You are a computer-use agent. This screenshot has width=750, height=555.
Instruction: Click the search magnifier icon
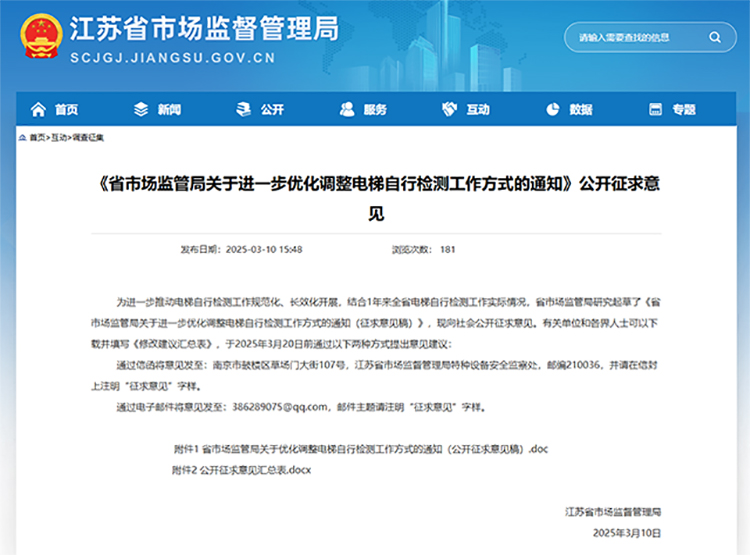716,39
